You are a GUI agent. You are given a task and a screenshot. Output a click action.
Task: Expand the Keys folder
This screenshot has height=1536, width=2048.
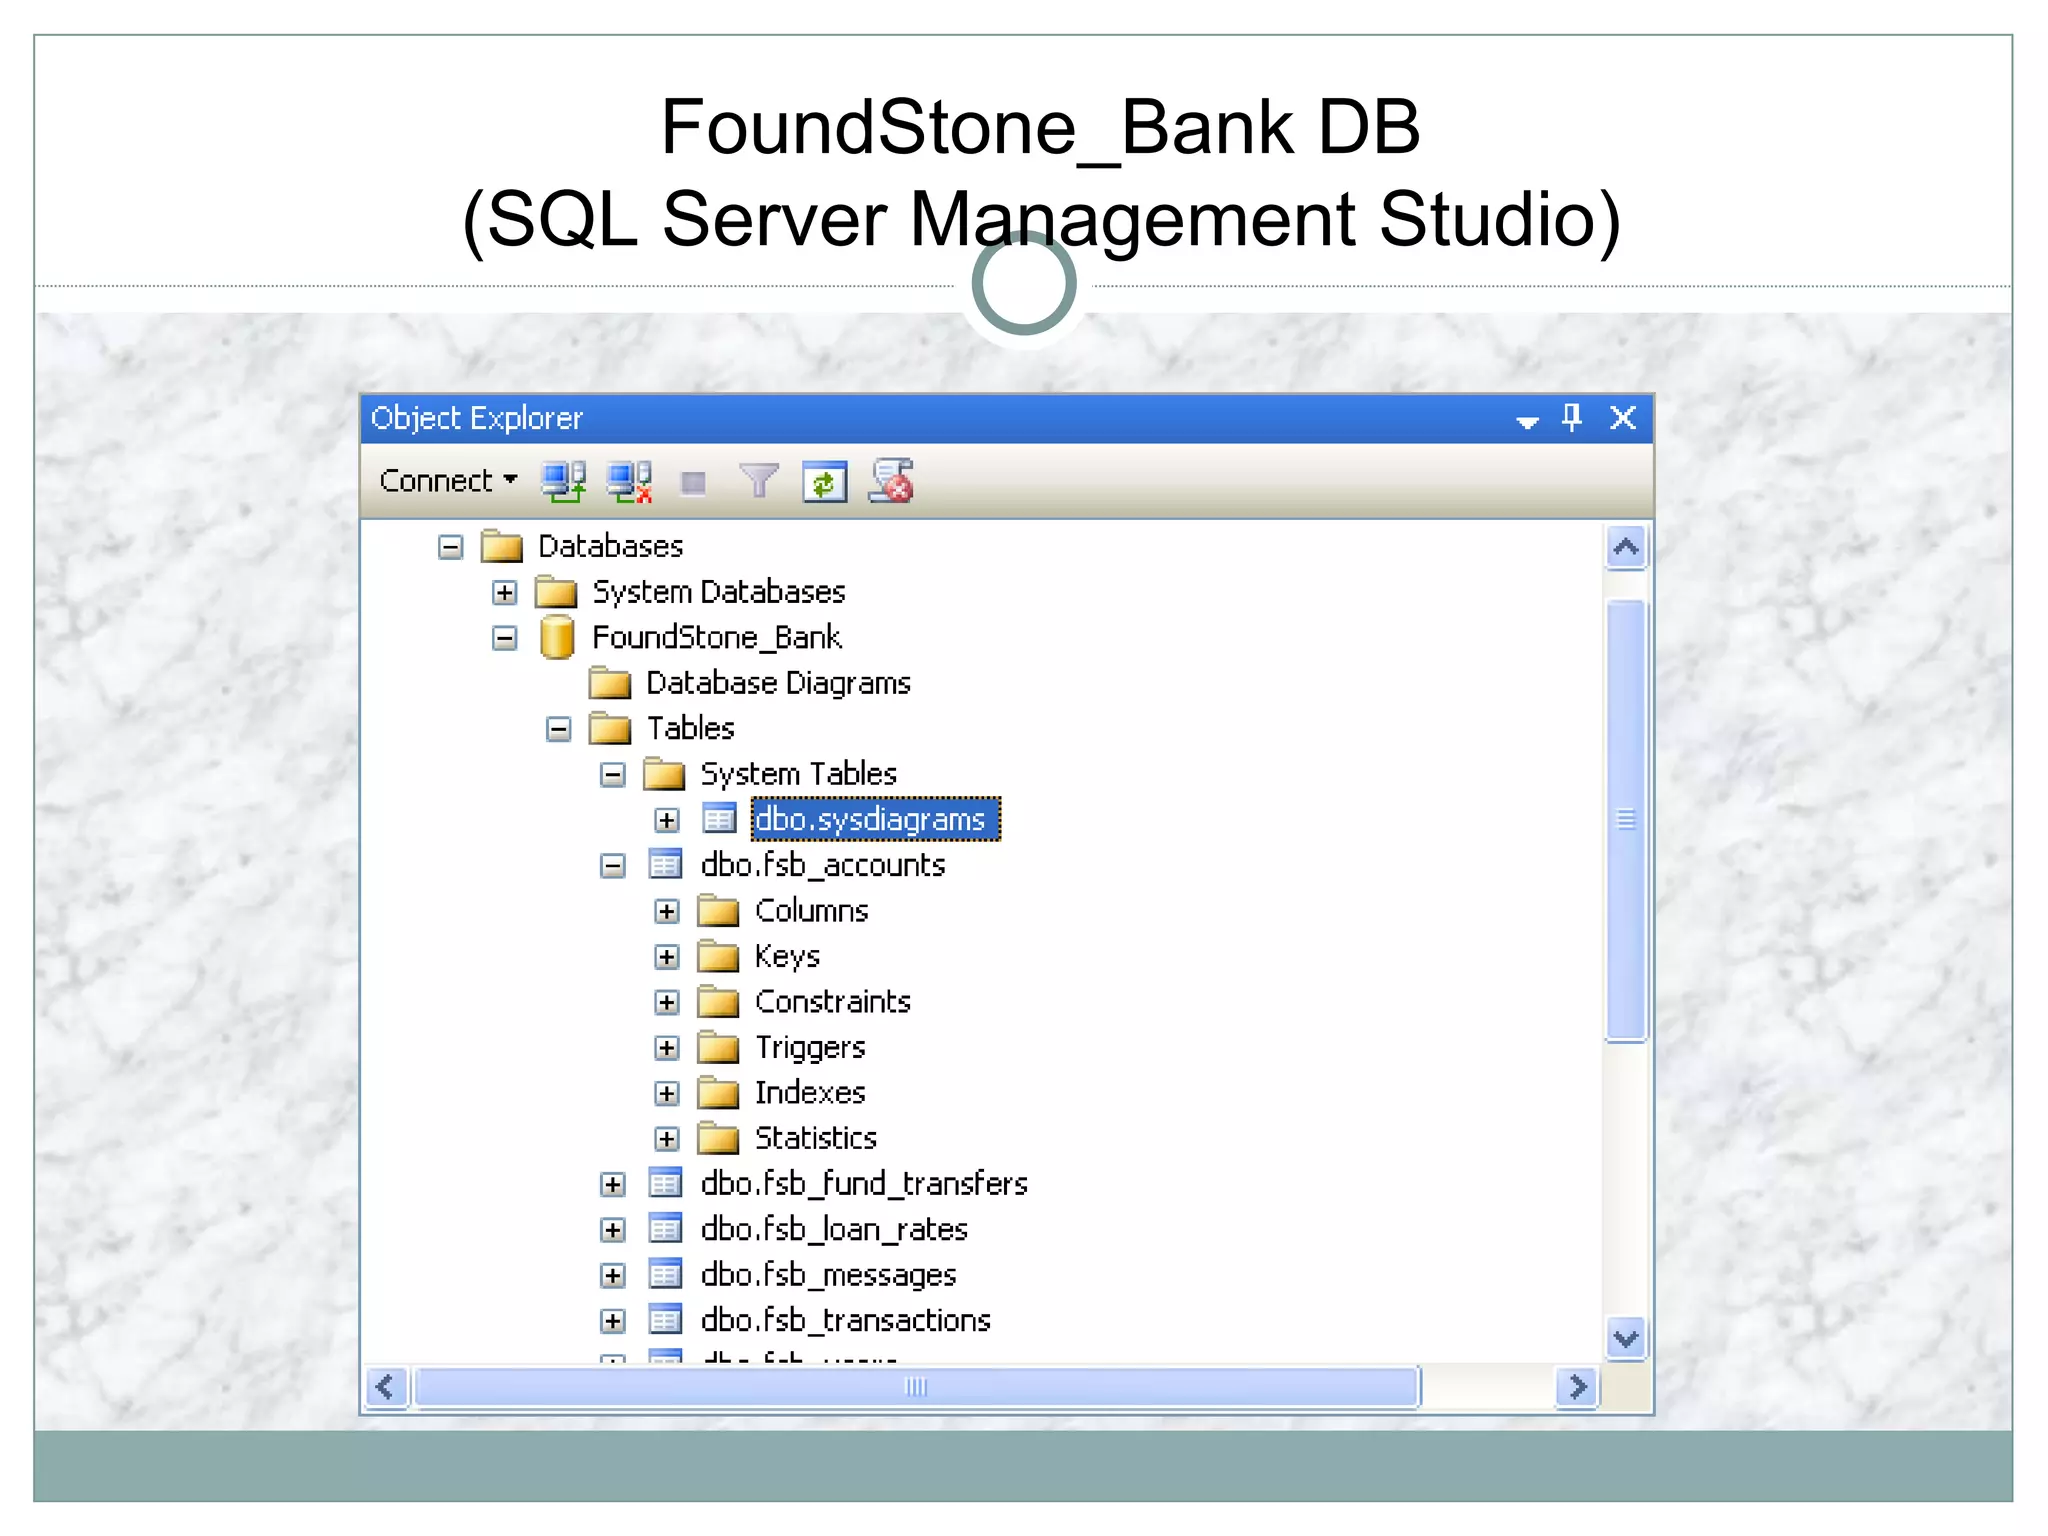coord(667,957)
